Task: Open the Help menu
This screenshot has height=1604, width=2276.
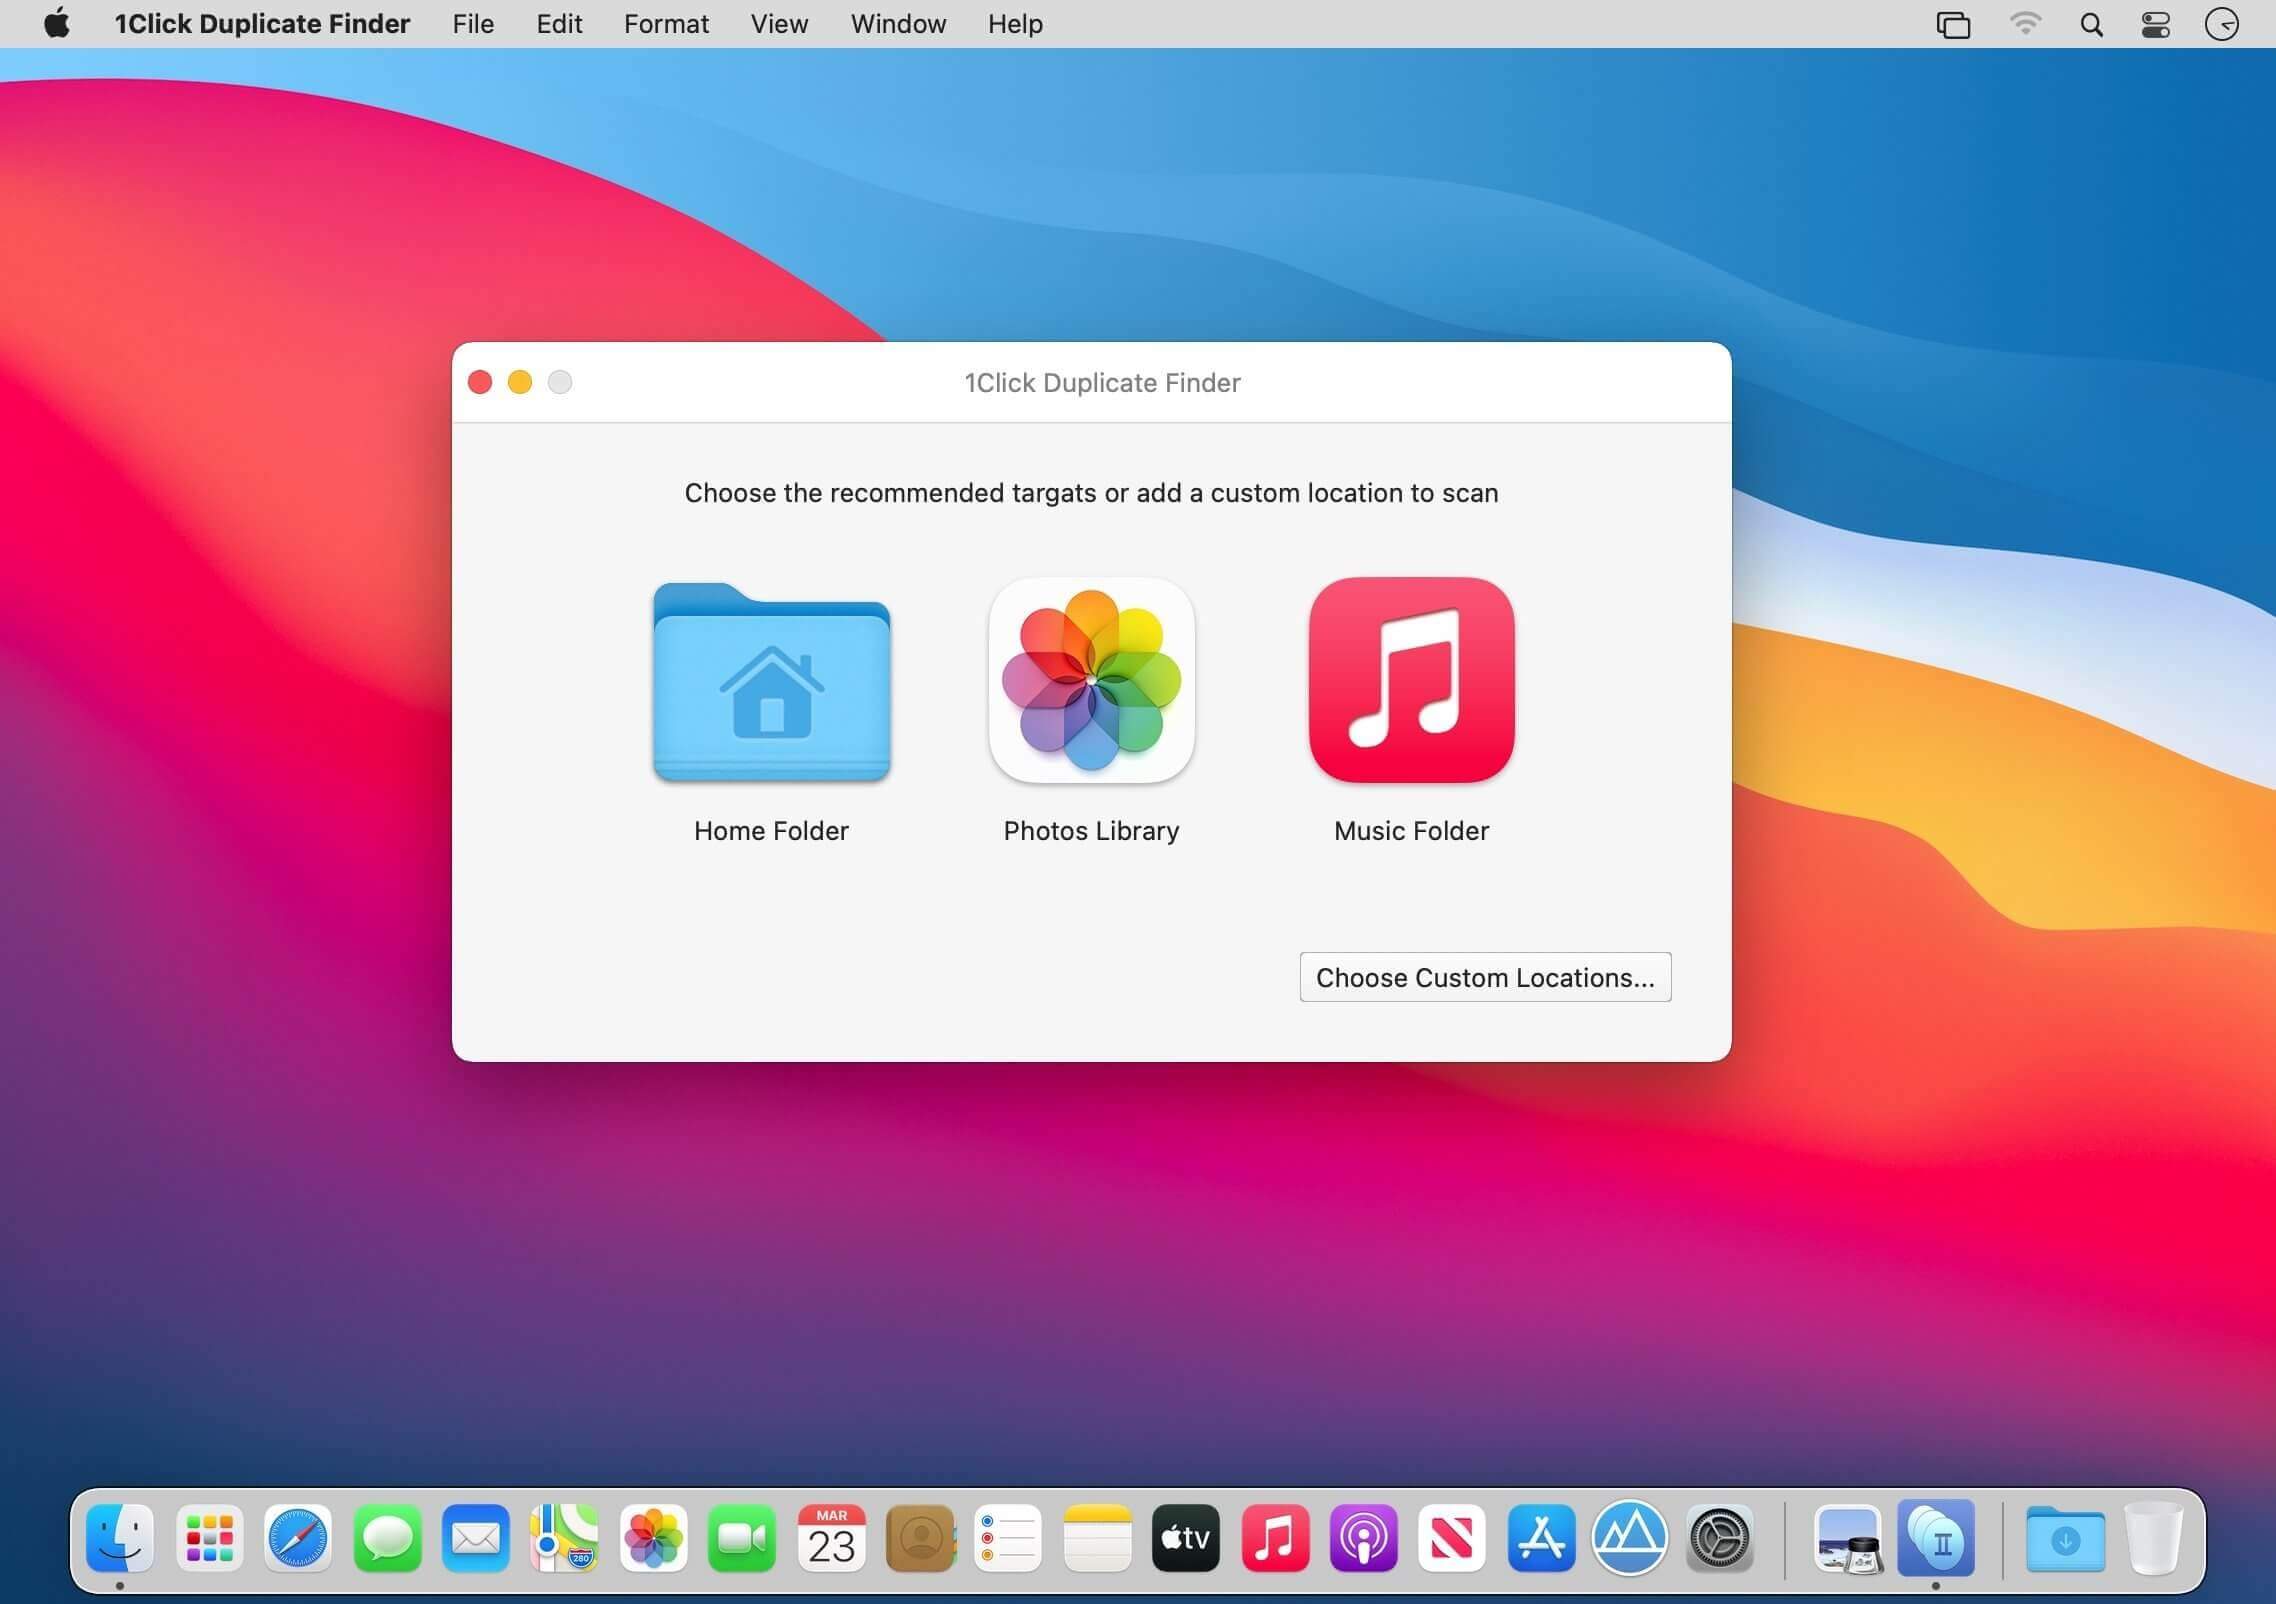Action: click(x=1015, y=24)
